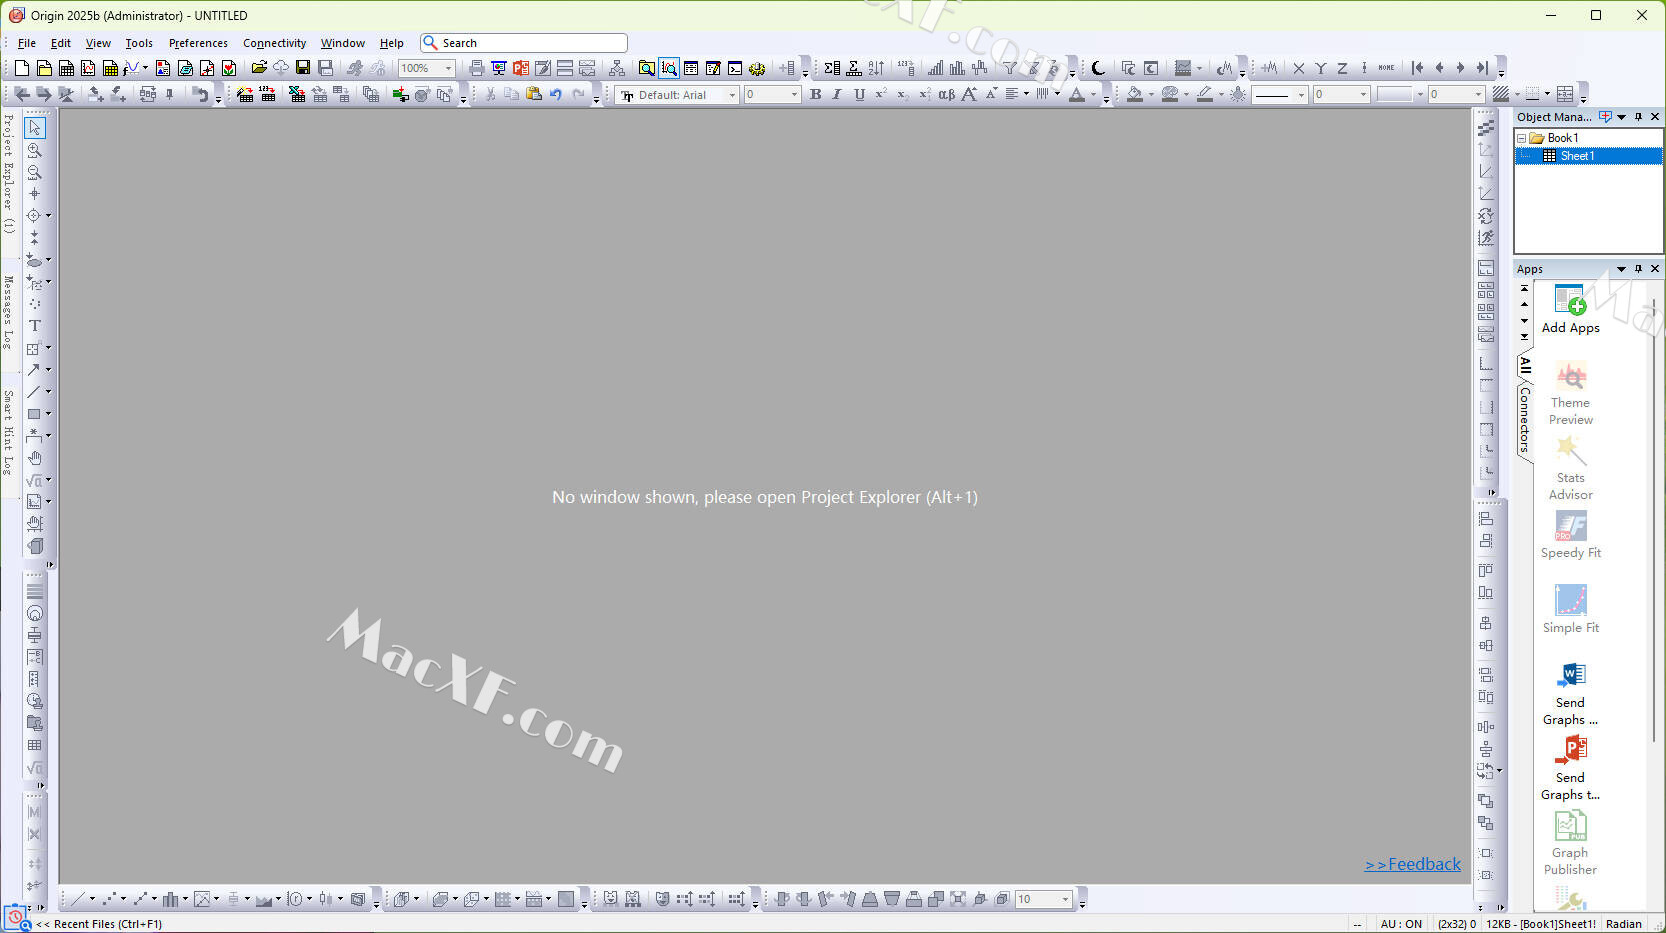The width and height of the screenshot is (1666, 933).
Task: Open the Default: Arial font dropdown
Action: coord(732,95)
